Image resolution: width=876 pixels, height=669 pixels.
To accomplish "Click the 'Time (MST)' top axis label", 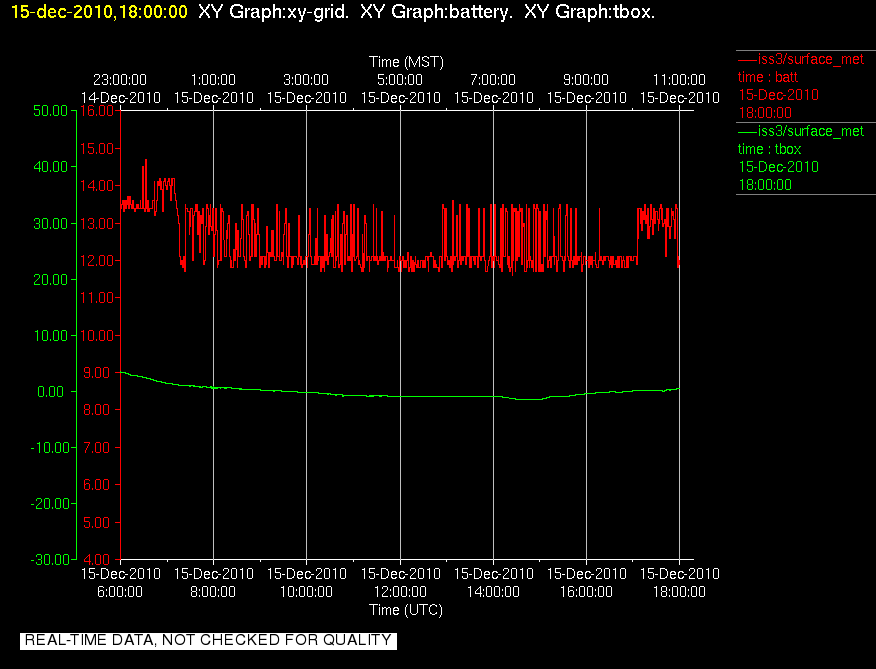I will [x=406, y=61].
